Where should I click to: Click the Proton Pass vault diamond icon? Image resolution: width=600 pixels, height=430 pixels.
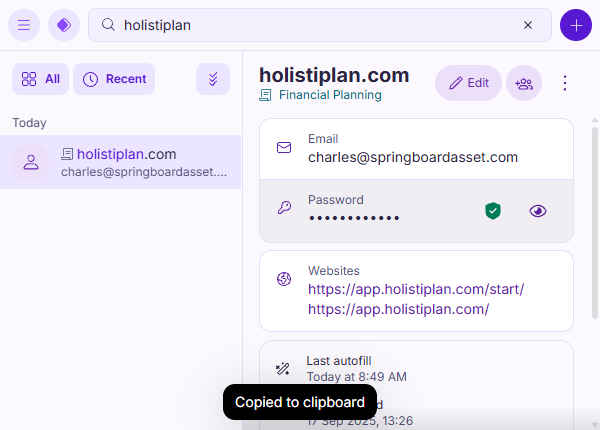(64, 25)
